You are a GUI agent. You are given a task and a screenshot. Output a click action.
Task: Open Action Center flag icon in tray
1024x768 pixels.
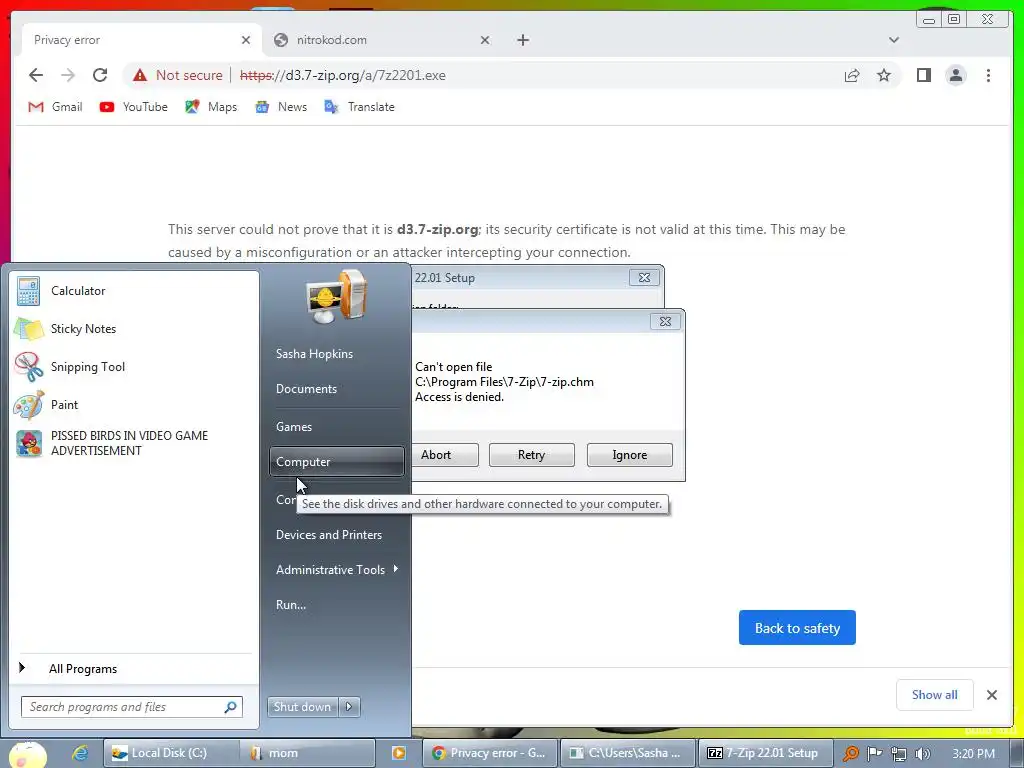click(874, 754)
